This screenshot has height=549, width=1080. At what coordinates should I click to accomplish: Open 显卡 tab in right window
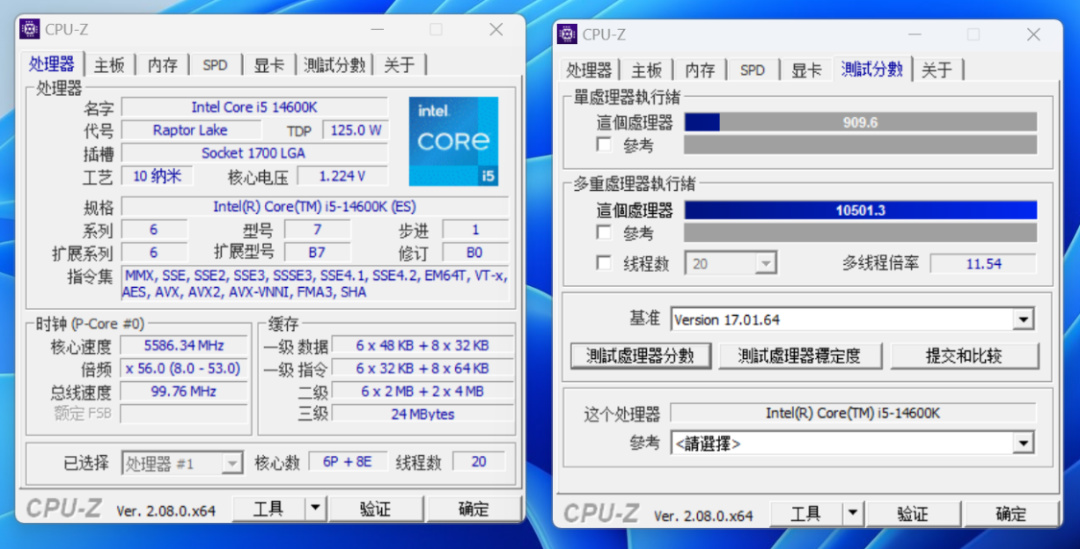pos(806,70)
